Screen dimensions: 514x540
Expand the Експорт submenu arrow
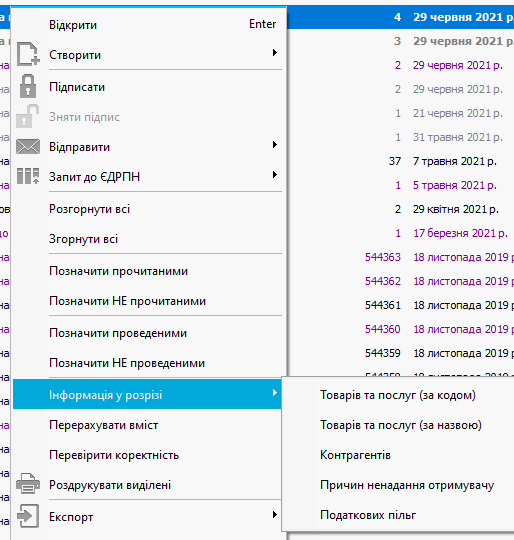[x=274, y=515]
